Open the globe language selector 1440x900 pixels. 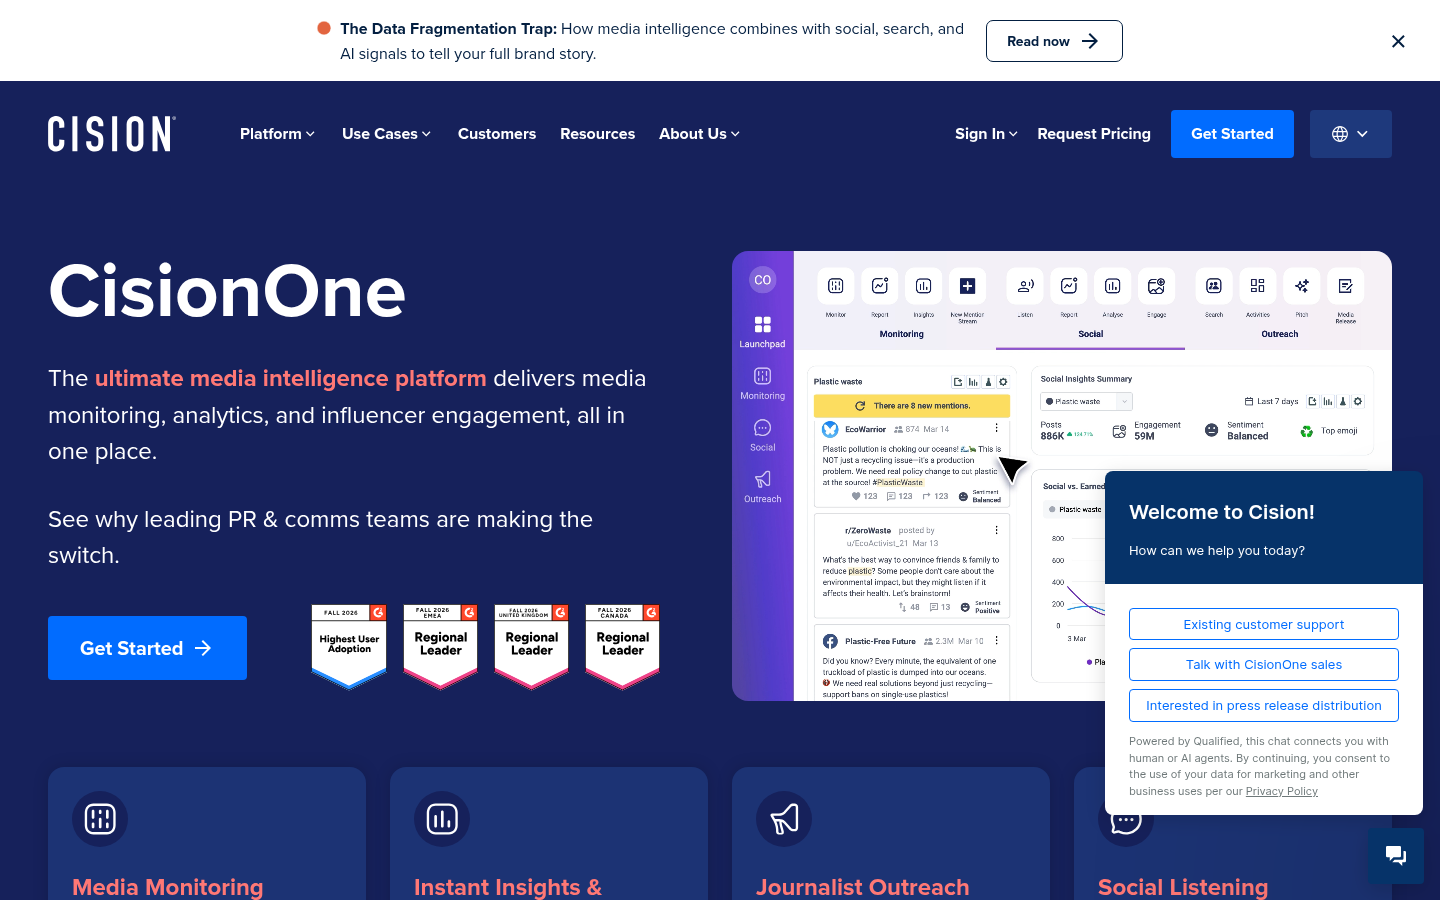click(x=1351, y=134)
